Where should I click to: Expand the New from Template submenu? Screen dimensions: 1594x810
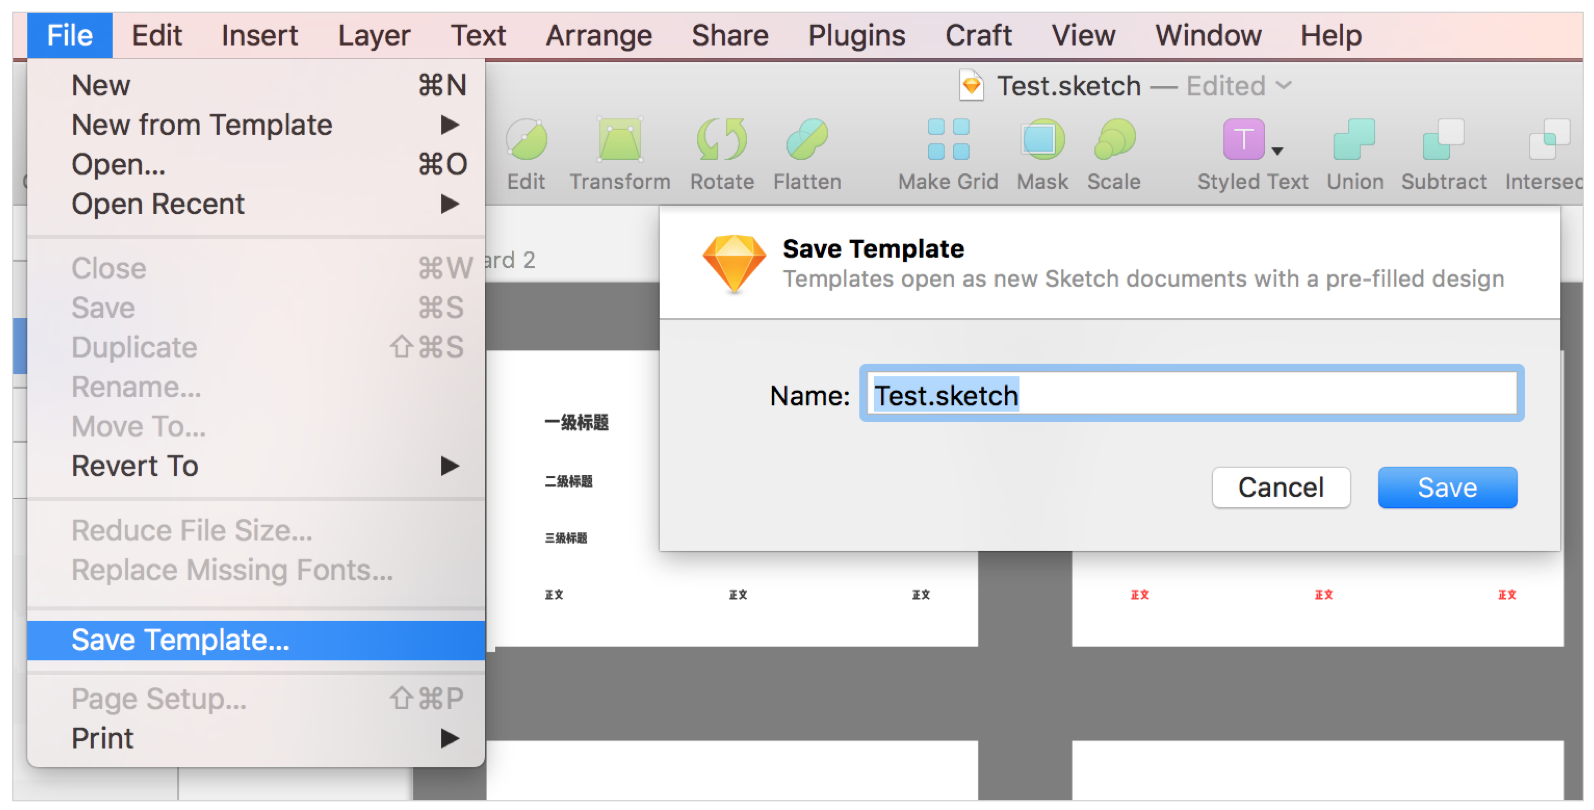450,125
